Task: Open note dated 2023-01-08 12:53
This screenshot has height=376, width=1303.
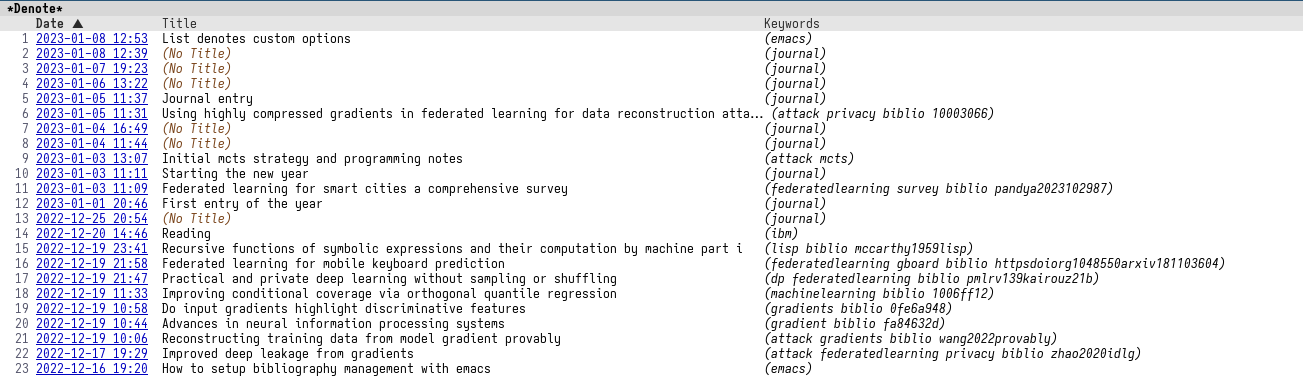Action: pos(92,38)
